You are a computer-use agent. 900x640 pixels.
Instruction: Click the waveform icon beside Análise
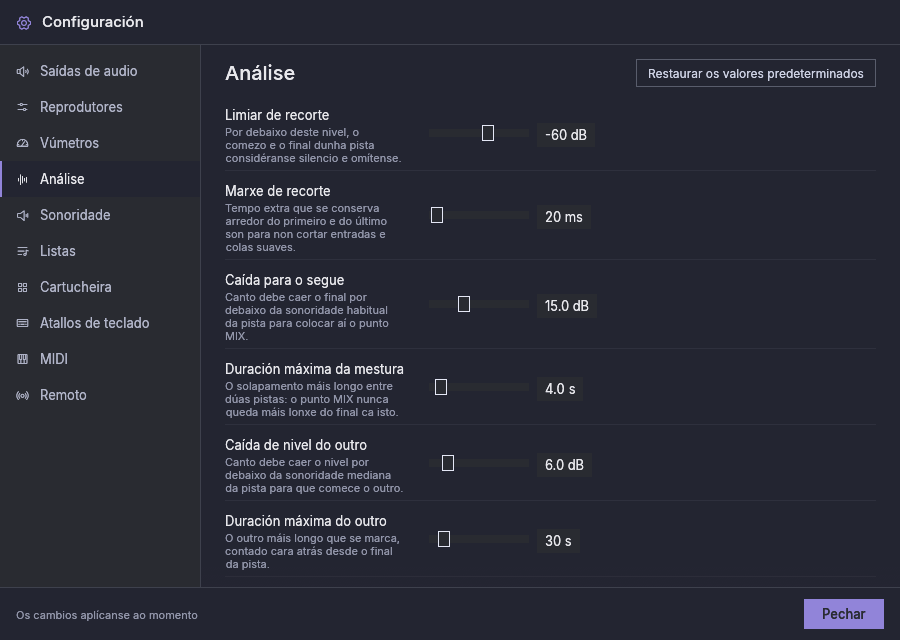(22, 180)
